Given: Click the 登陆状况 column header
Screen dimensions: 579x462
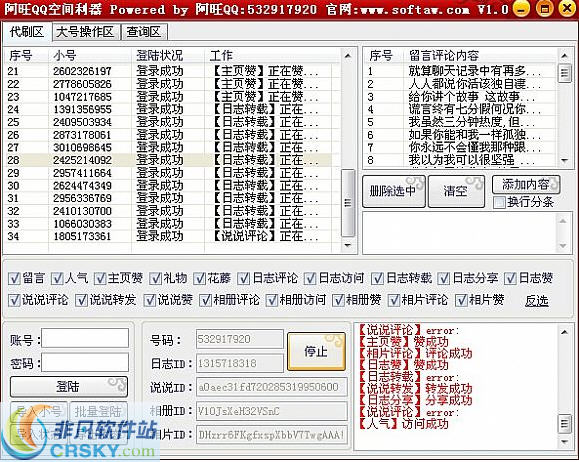Looking at the screenshot, I should pos(168,56).
